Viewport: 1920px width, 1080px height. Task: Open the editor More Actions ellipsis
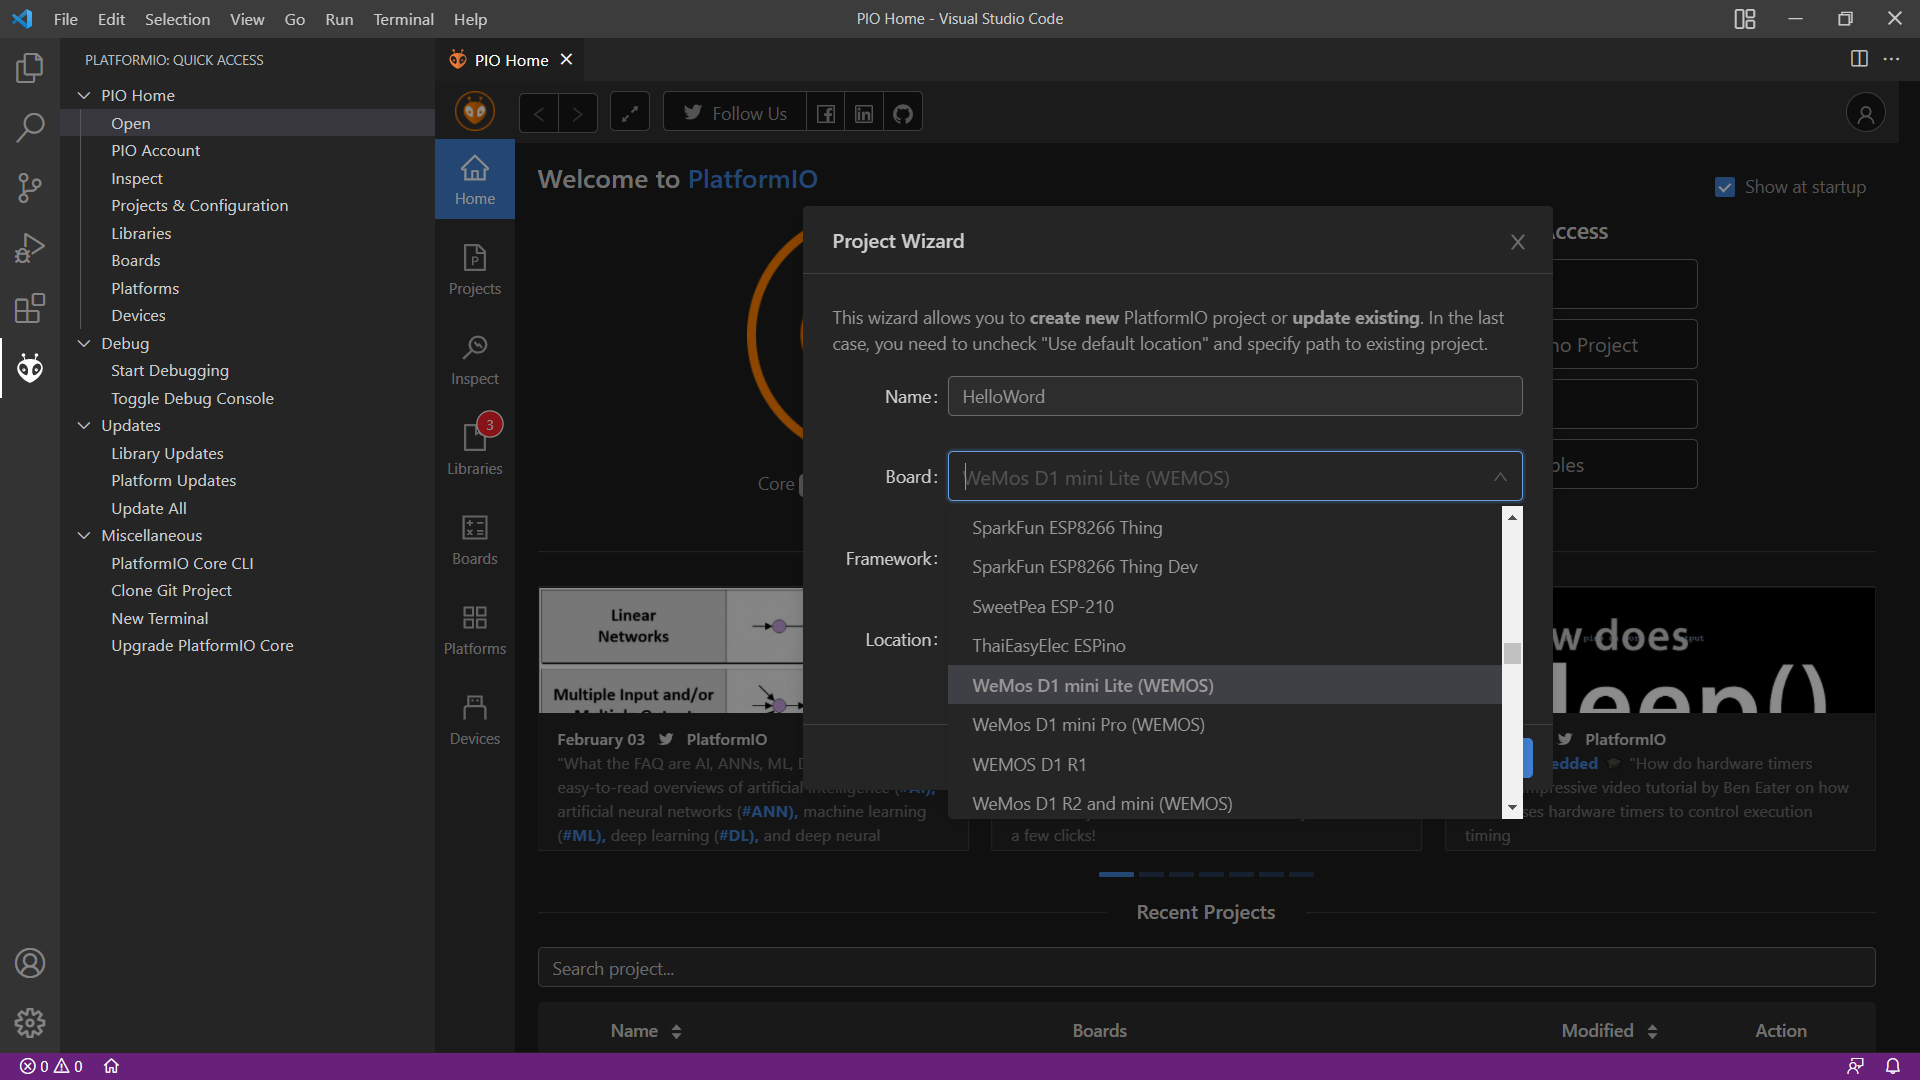[1891, 59]
